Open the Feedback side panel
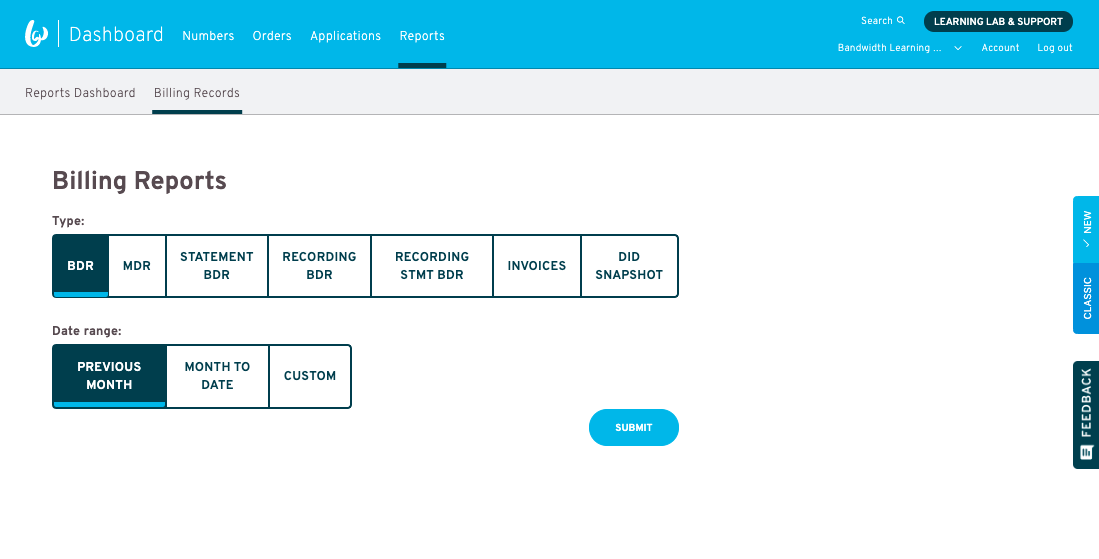Viewport: 1099px width, 559px height. point(1086,415)
